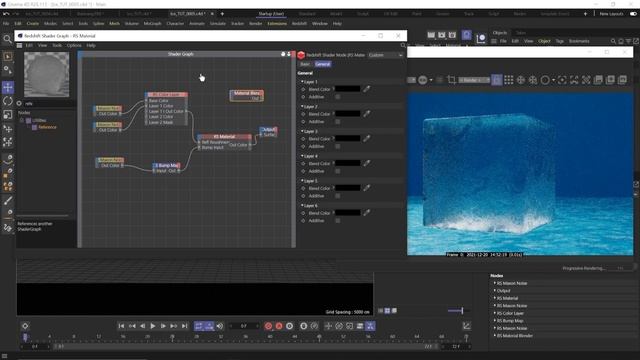Open the MoGraph menu

(x=152, y=24)
